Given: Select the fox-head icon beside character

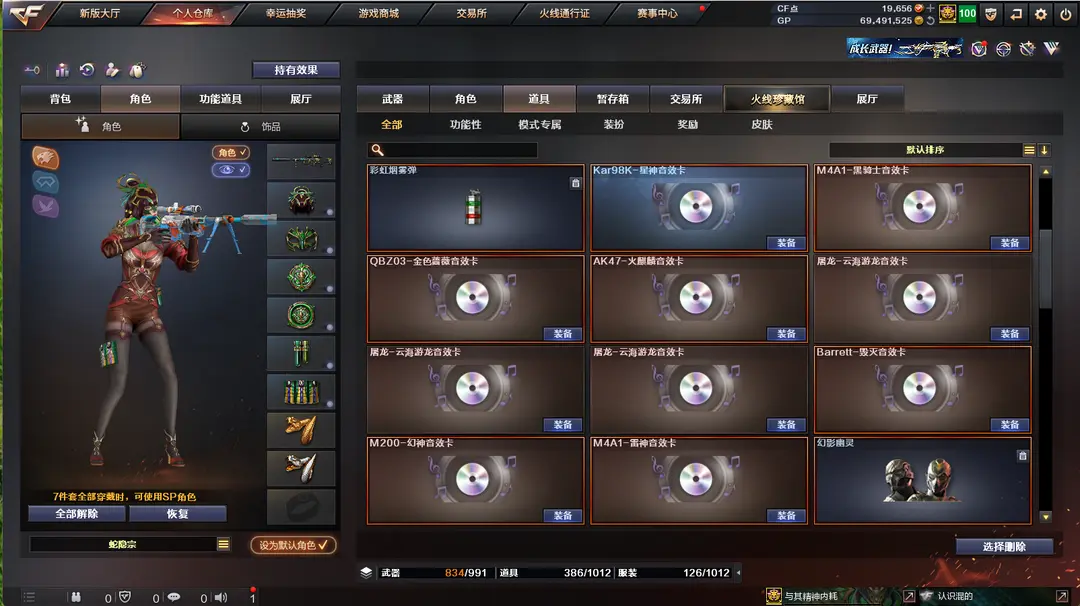Looking at the screenshot, I should tap(45, 158).
